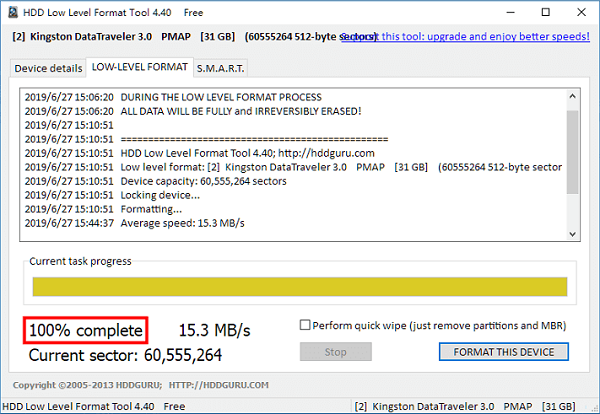Screen dimensions: 600x414
Task: Open the S.M.A.R.T. tab
Action: click(x=220, y=68)
